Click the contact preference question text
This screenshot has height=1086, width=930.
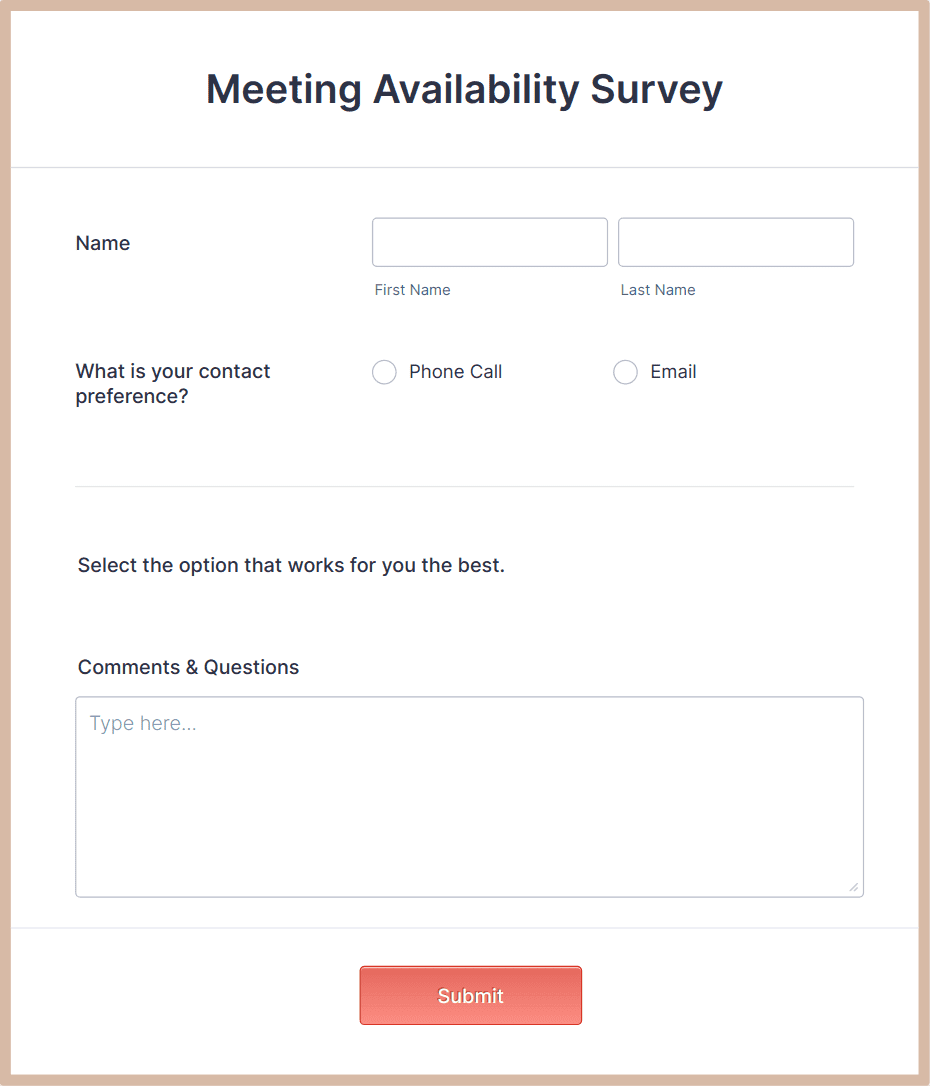click(x=172, y=384)
